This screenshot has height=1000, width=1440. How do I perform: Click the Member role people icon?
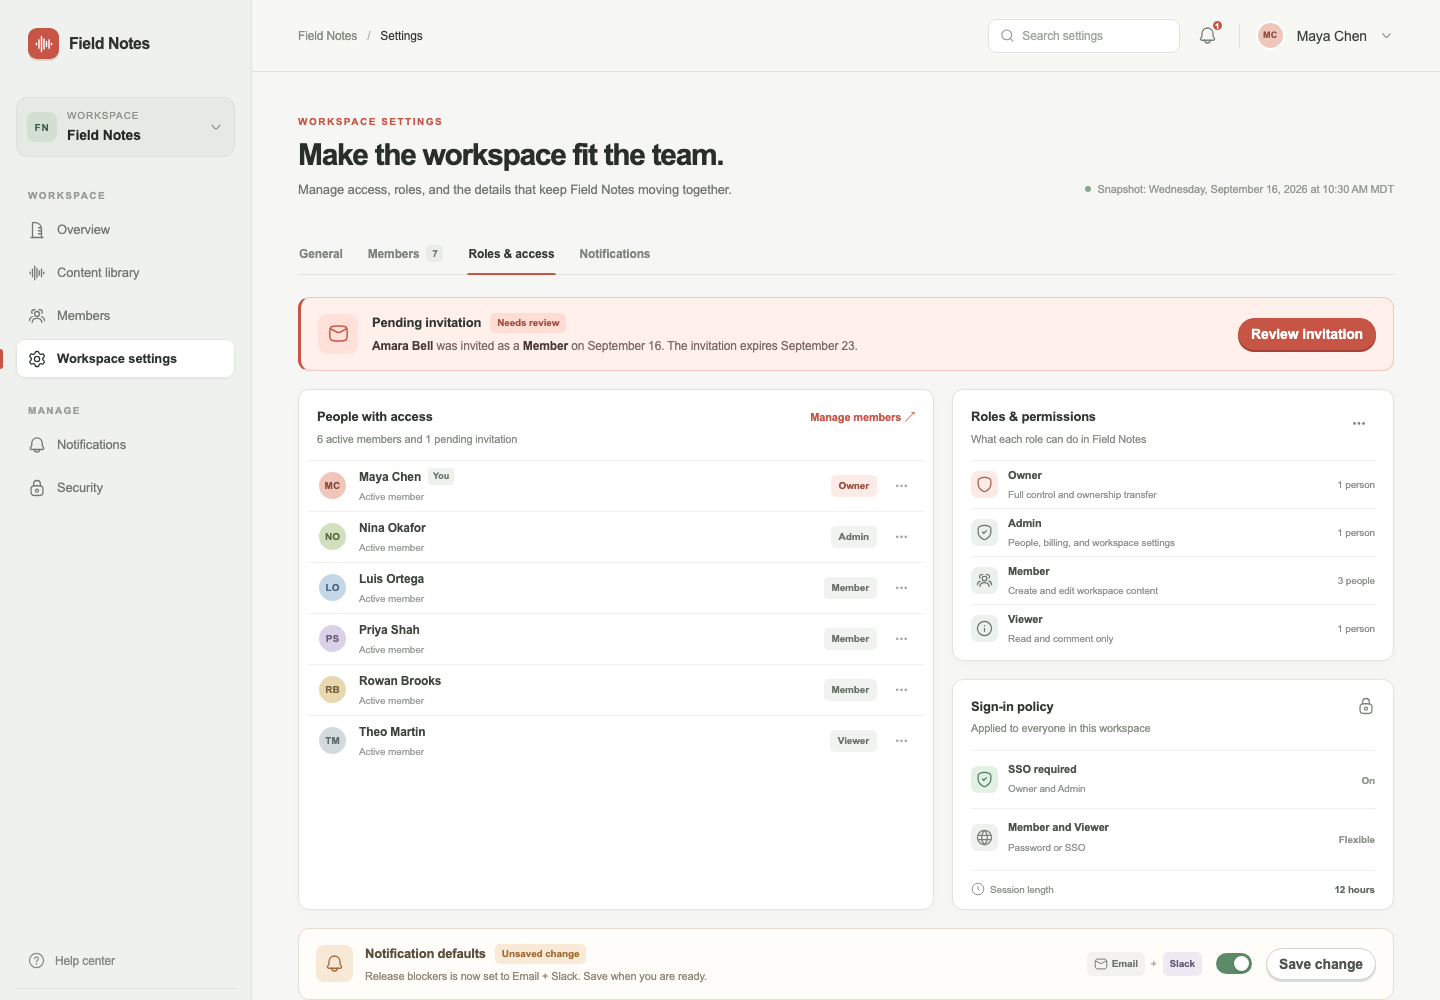pos(985,581)
